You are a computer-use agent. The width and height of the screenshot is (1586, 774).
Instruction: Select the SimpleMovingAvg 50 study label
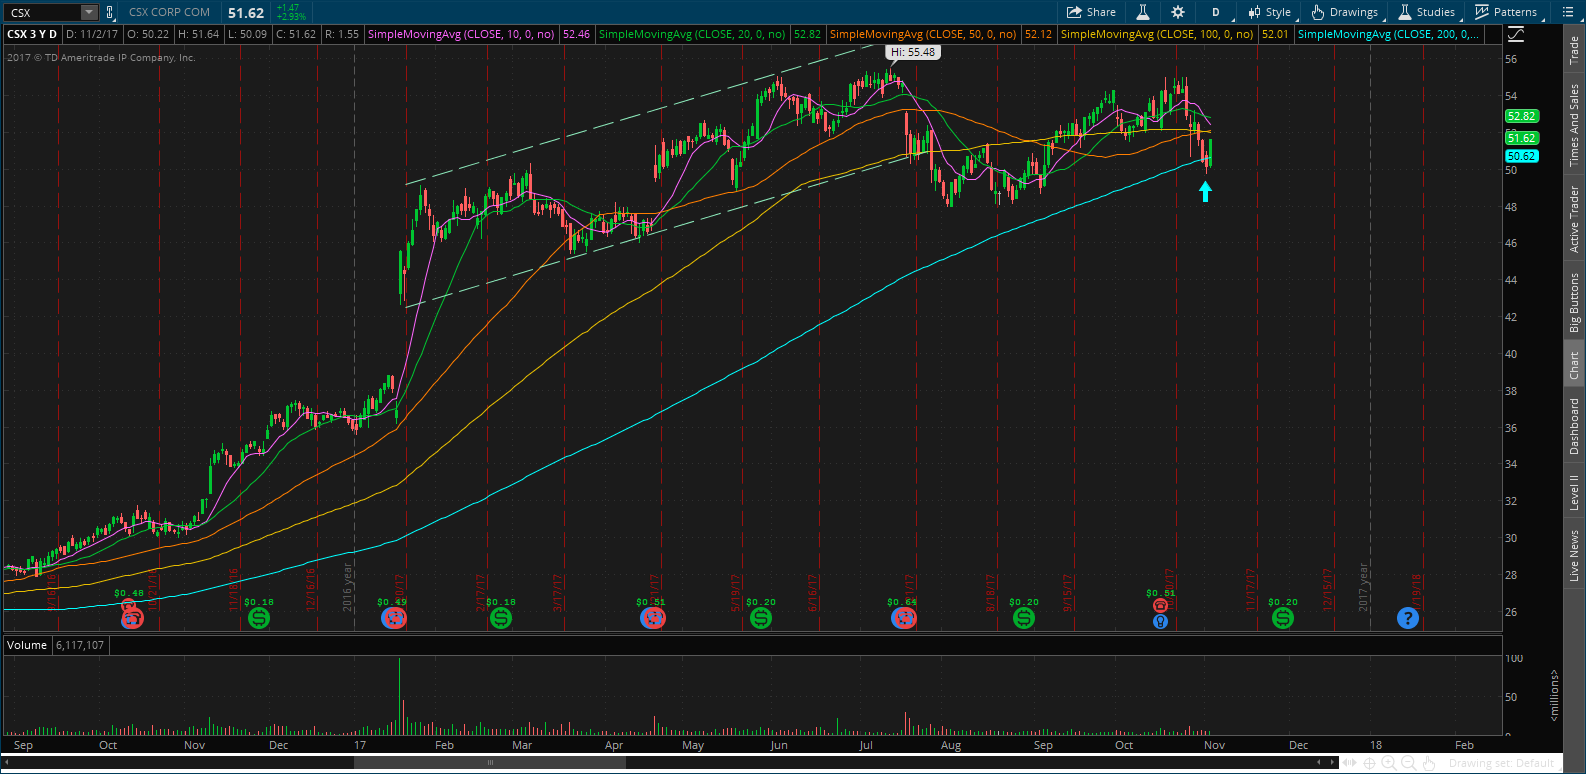click(923, 34)
